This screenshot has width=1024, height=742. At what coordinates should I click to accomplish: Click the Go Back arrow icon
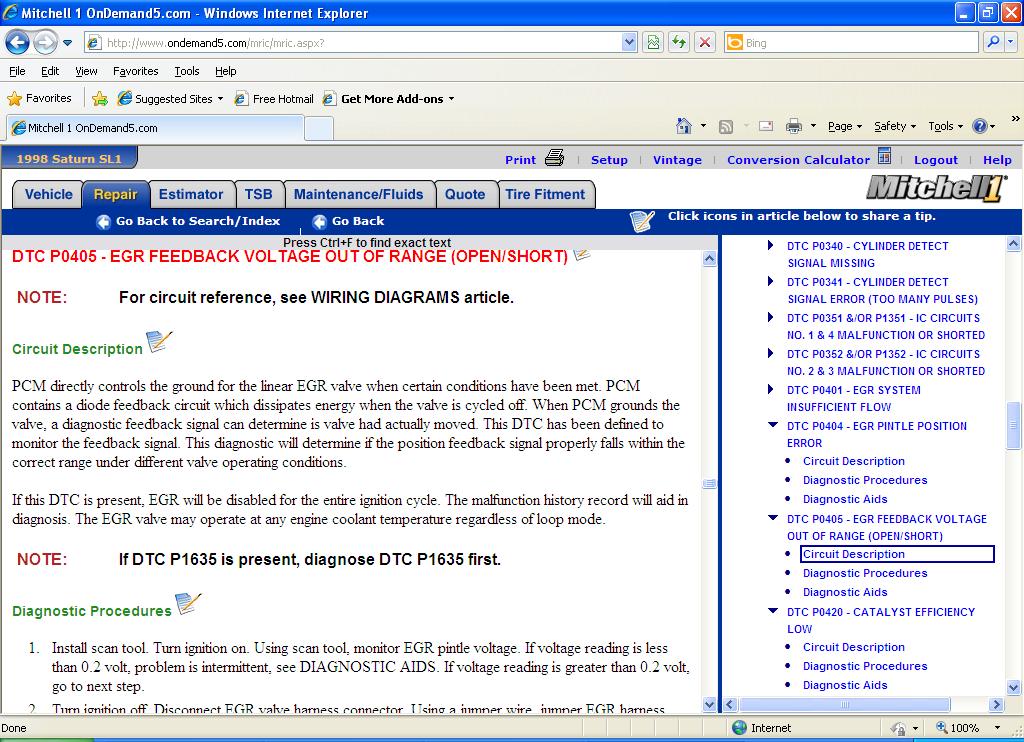(319, 221)
